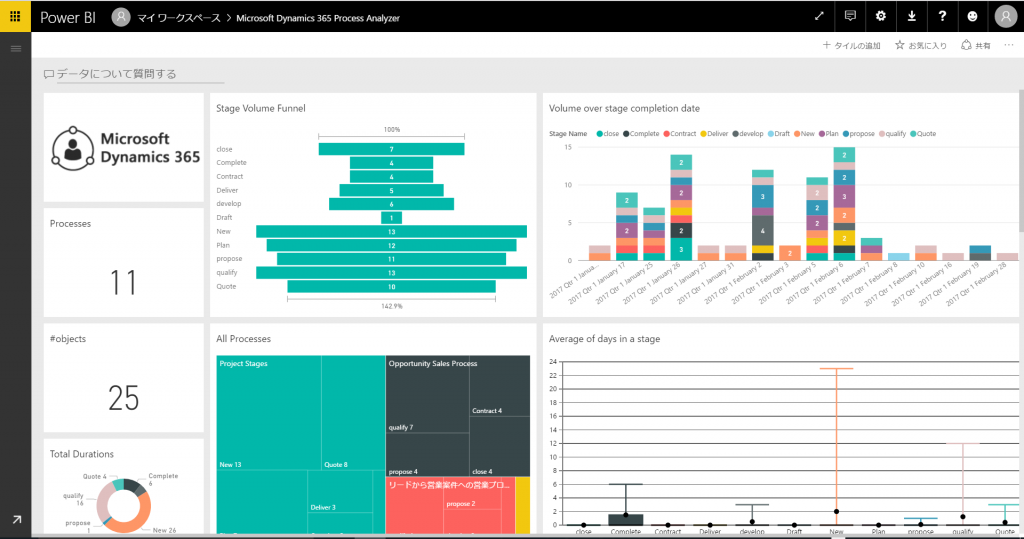
Task: Click the dashboard vertical scrollbar
Action: click(1021, 160)
